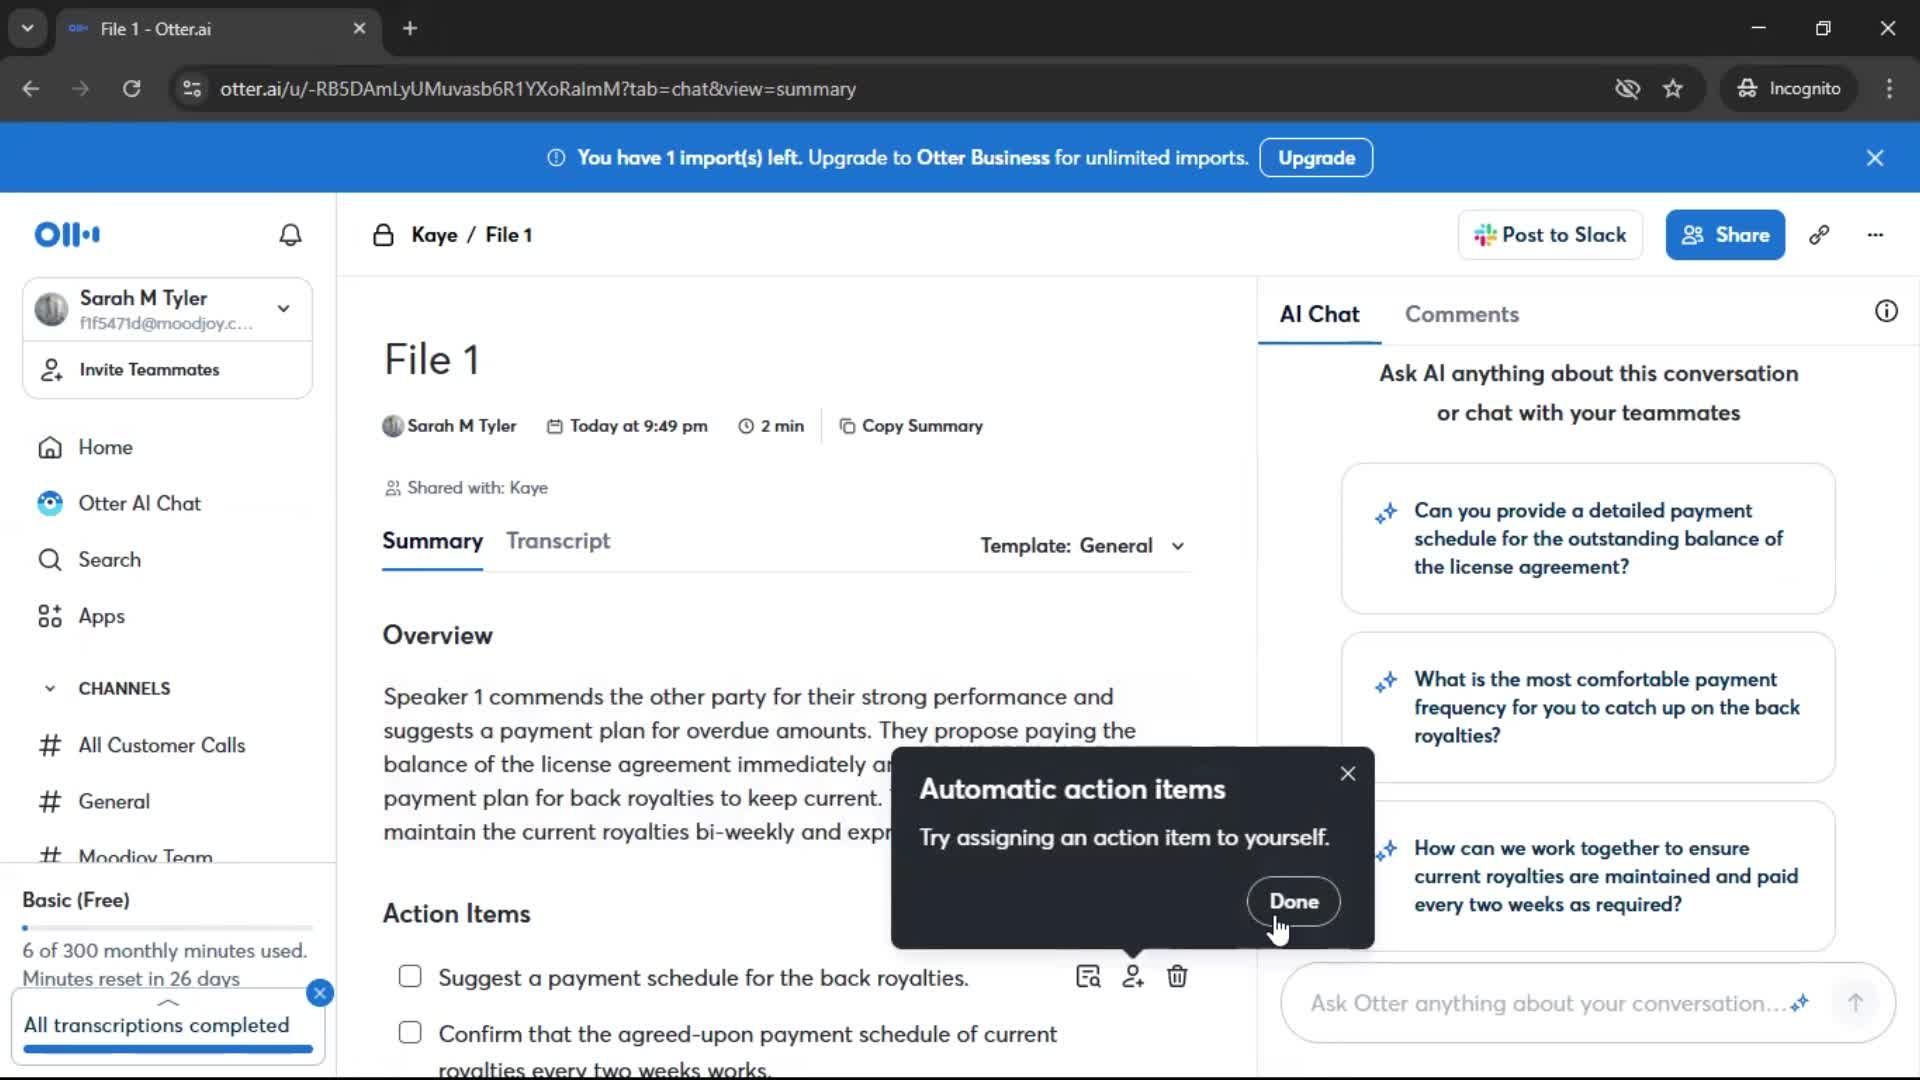Dismiss the blue upgrade banner
Image resolution: width=1920 pixels, height=1080 pixels.
[1875, 158]
